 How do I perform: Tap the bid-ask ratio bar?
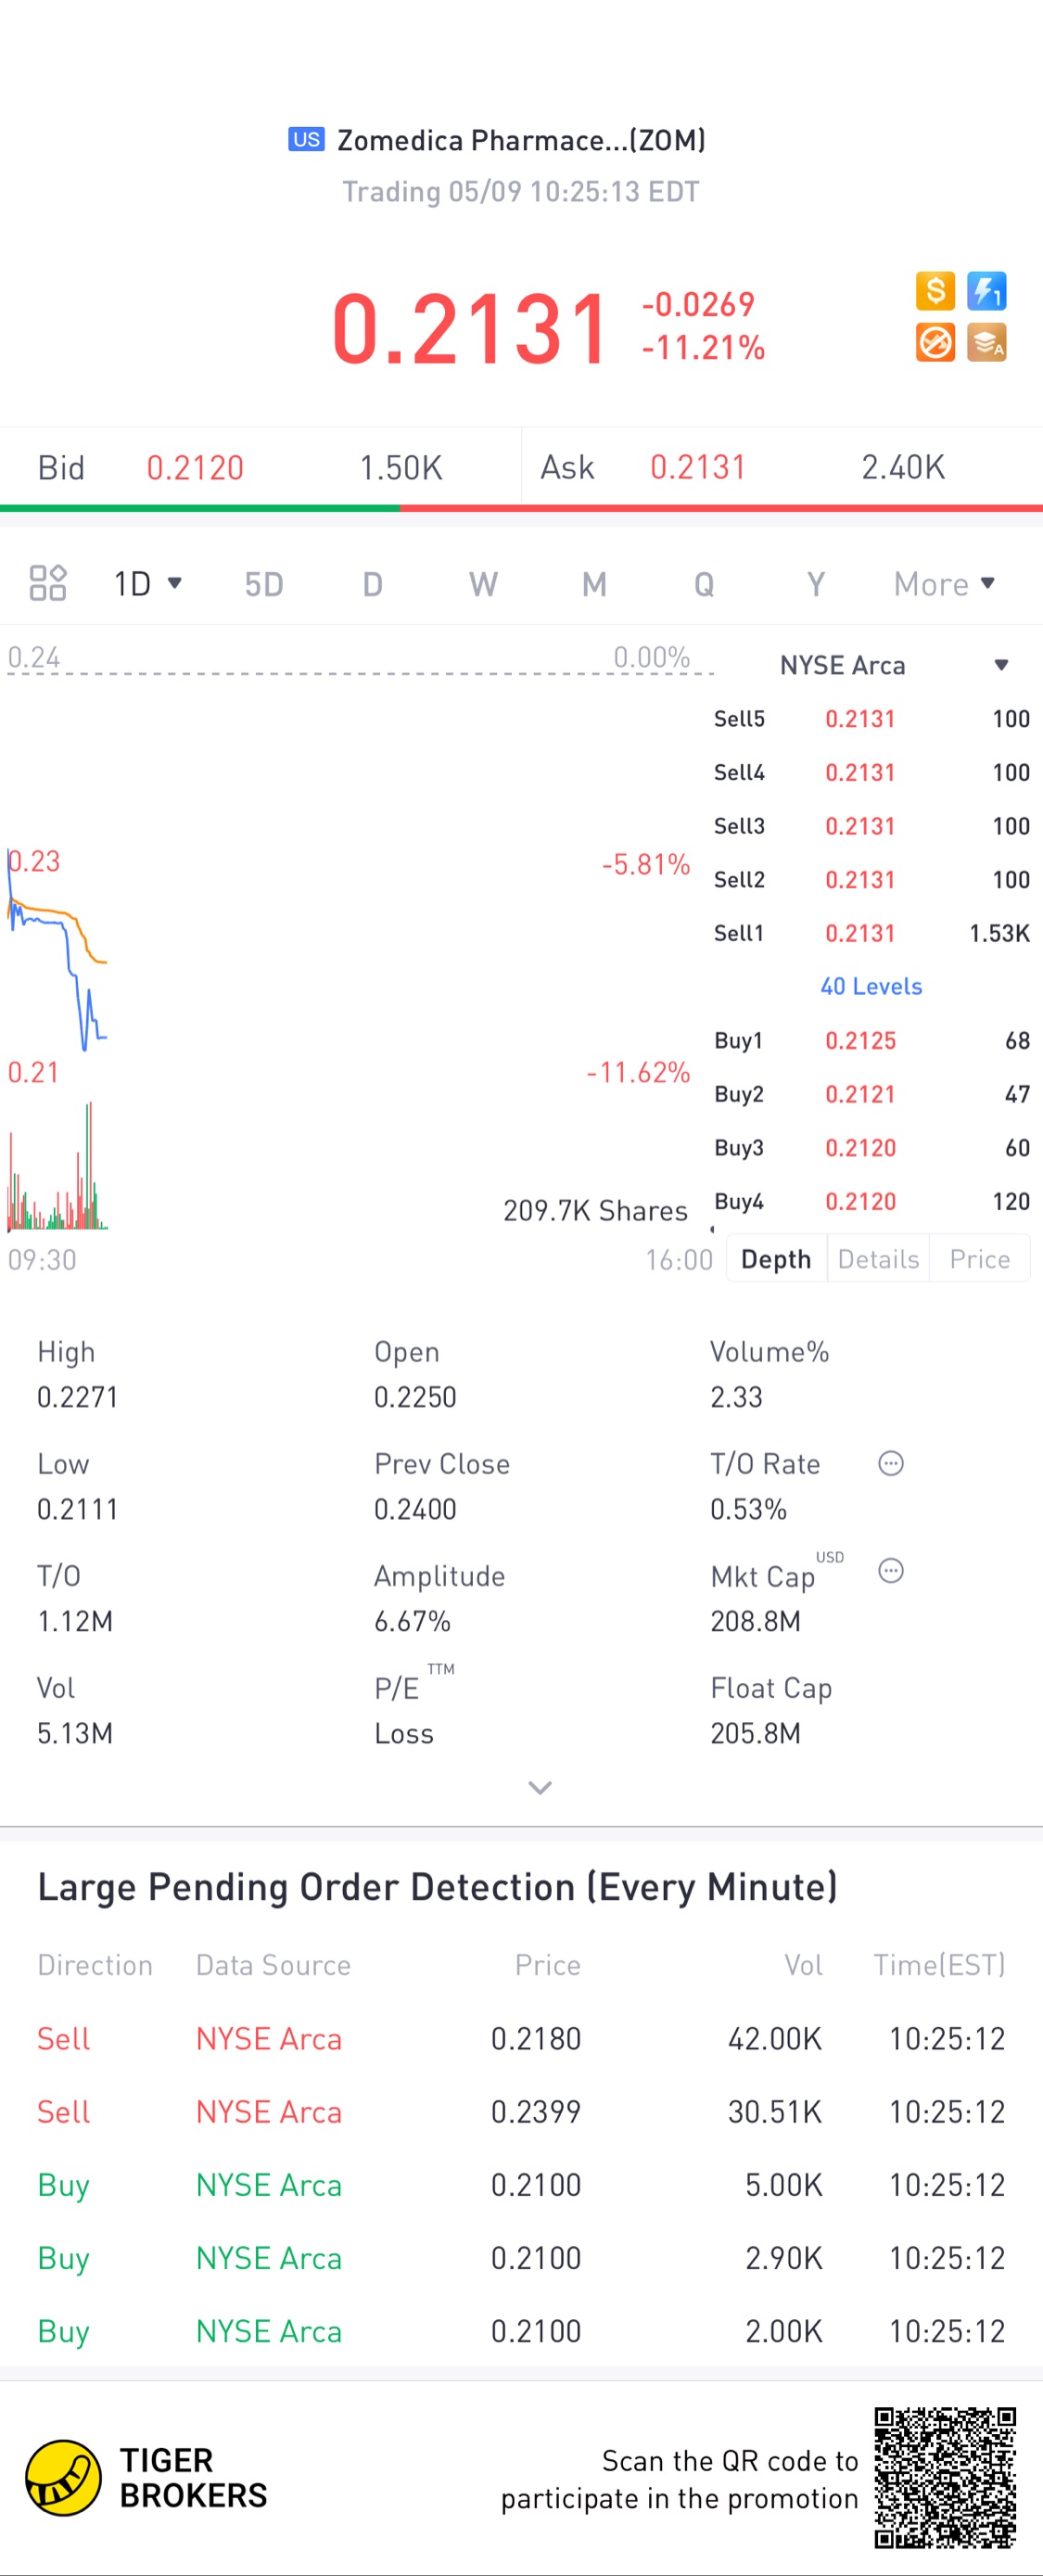point(521,508)
